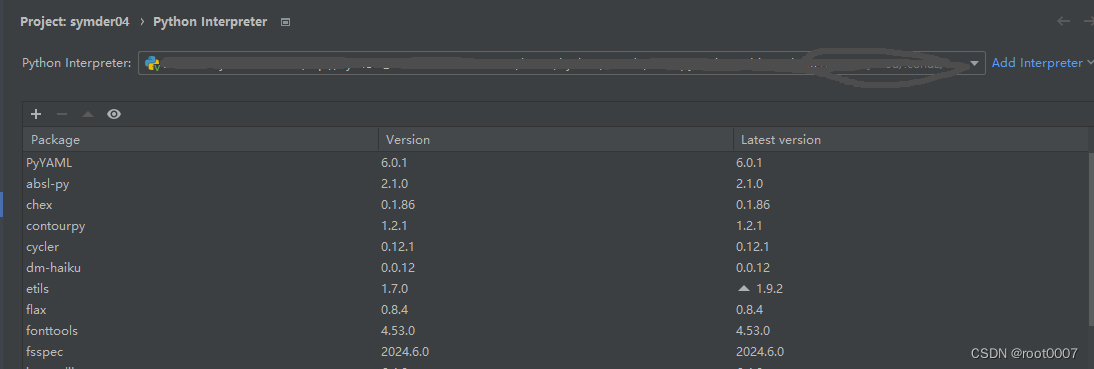1094x369 pixels.
Task: Select the fsspec package row
Action: point(555,352)
